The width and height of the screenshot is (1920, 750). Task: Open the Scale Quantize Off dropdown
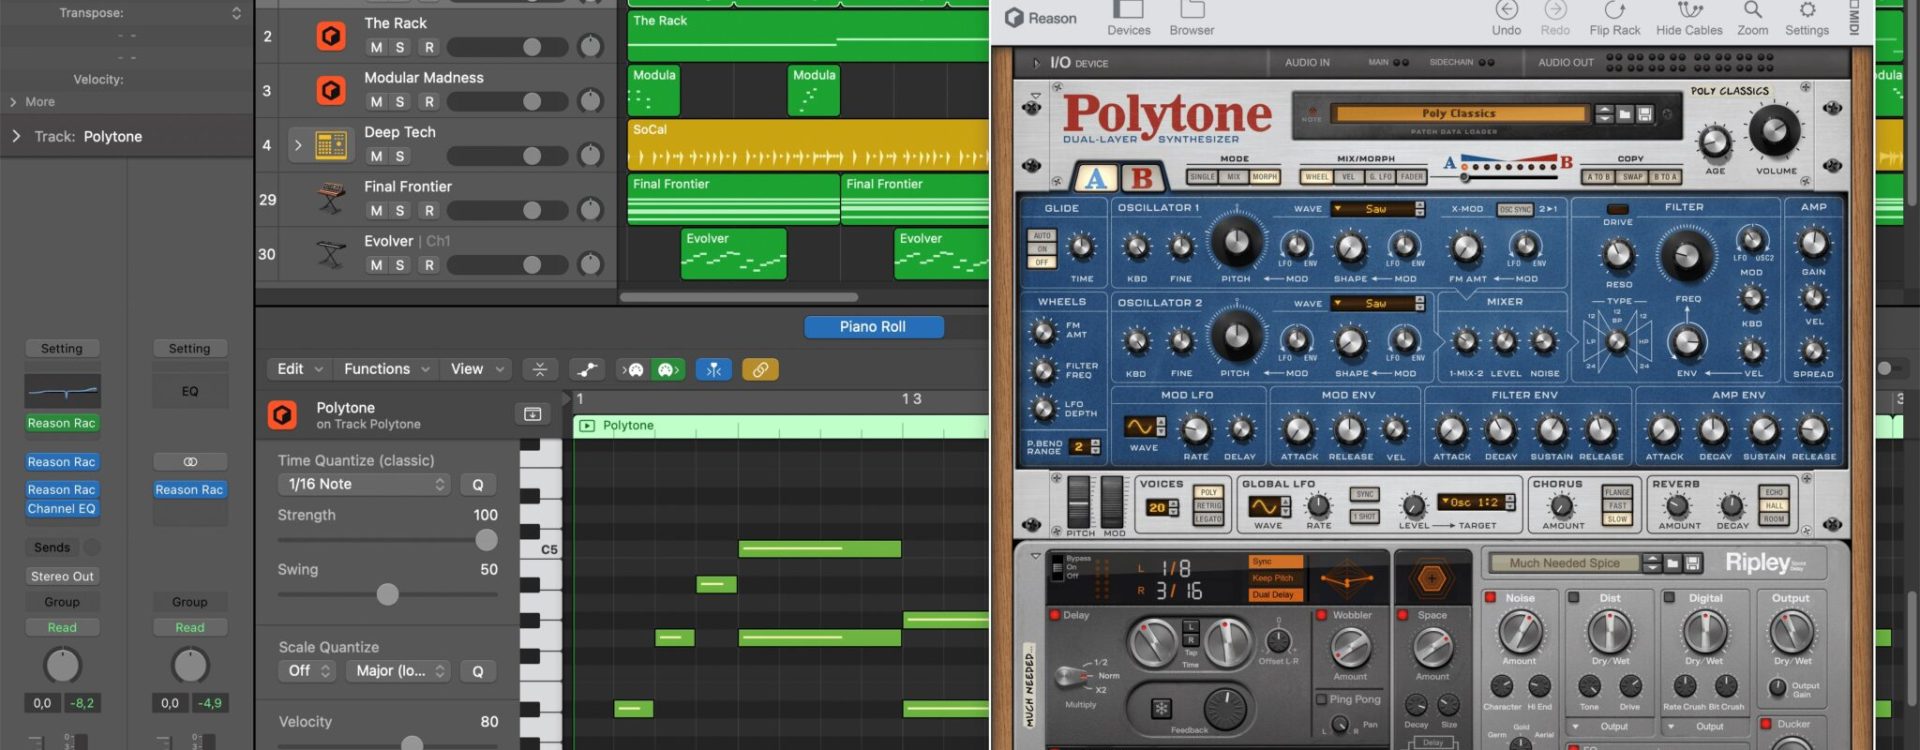pyautogui.click(x=306, y=671)
